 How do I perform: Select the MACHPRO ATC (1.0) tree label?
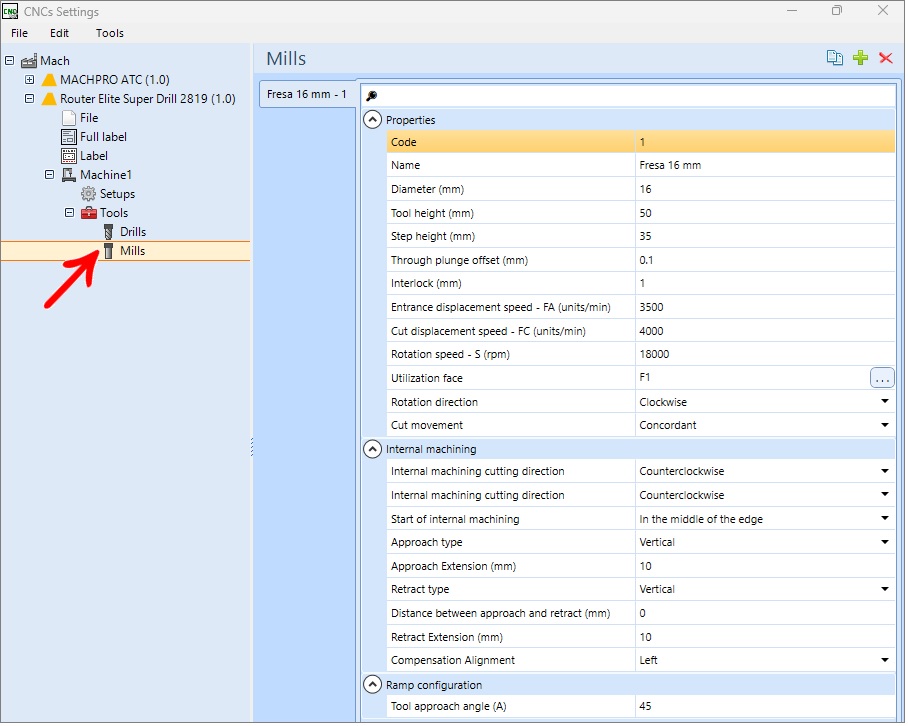[x=115, y=80]
